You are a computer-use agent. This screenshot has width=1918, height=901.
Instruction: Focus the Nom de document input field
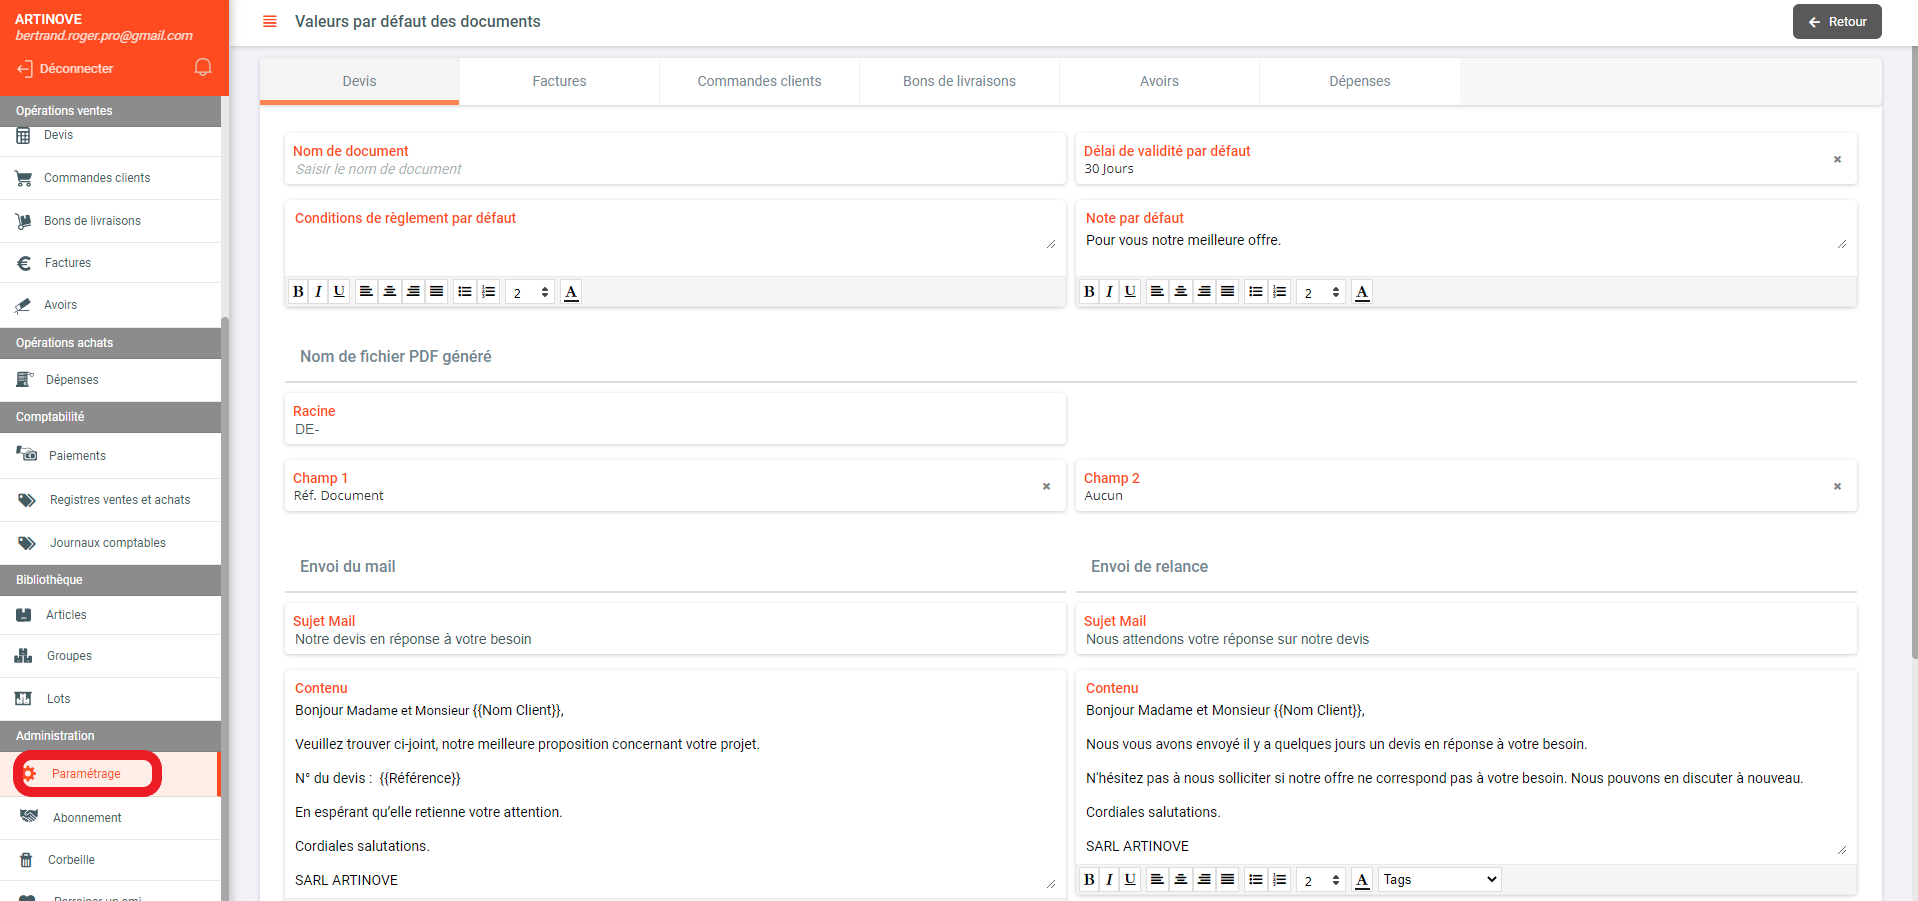pos(675,169)
